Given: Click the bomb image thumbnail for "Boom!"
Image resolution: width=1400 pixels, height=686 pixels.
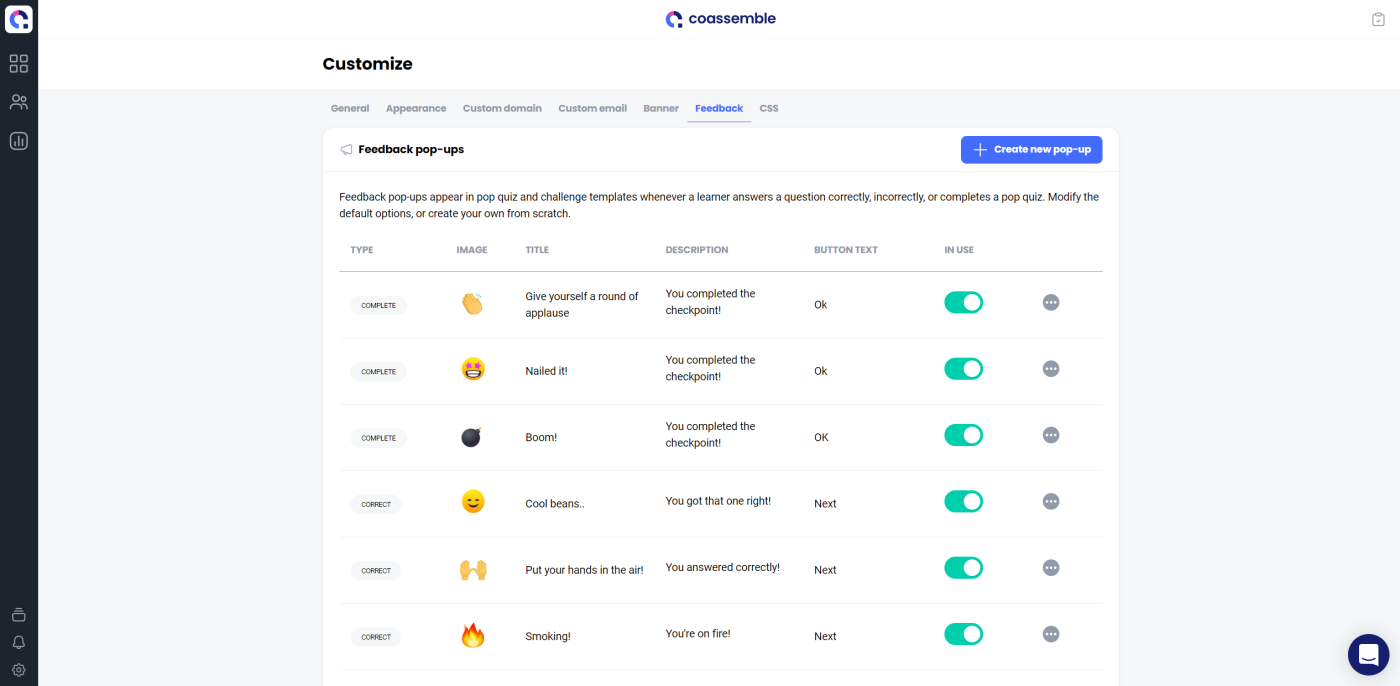Looking at the screenshot, I should point(472,437).
